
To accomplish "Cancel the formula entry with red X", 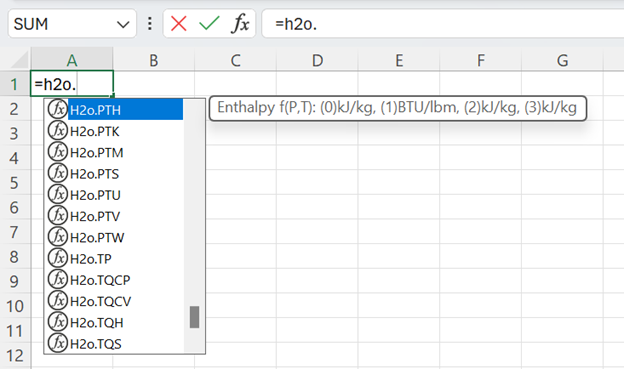I will tap(179, 24).
